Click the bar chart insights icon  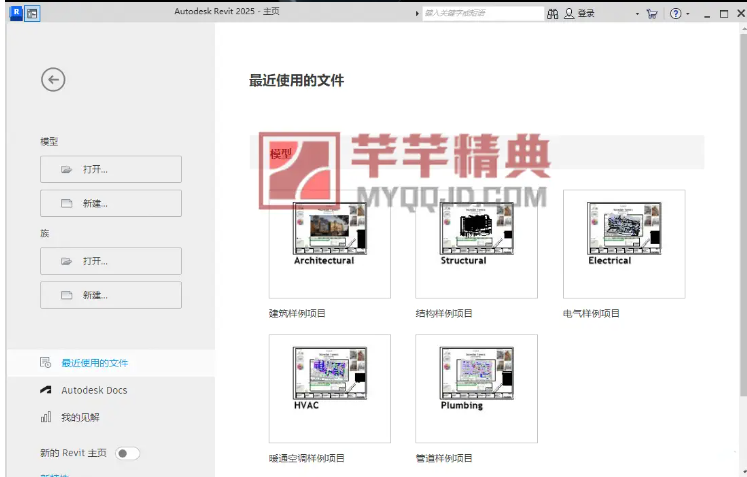coord(46,417)
